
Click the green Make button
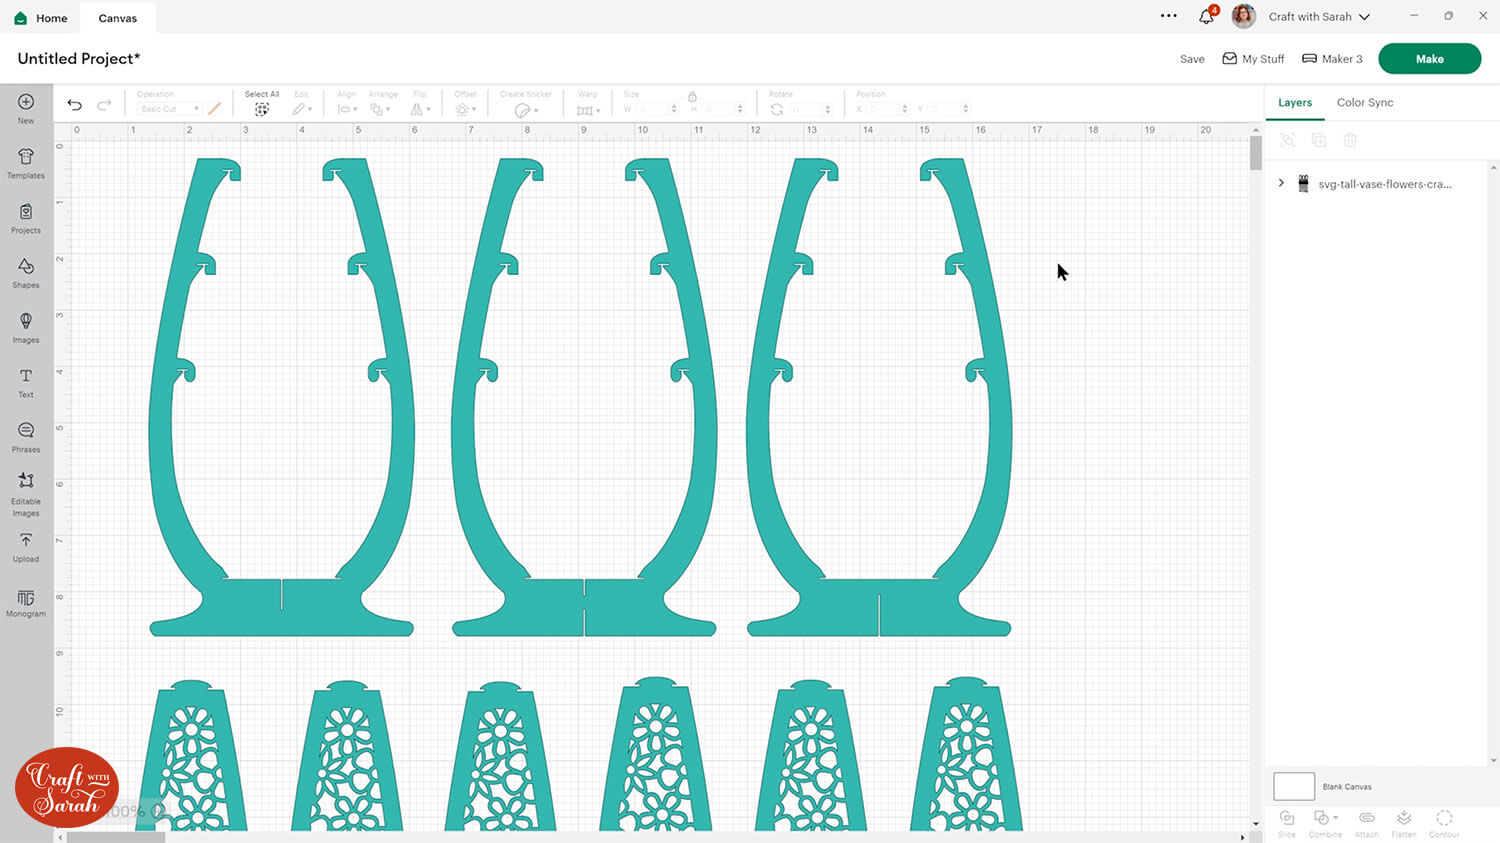pos(1429,59)
